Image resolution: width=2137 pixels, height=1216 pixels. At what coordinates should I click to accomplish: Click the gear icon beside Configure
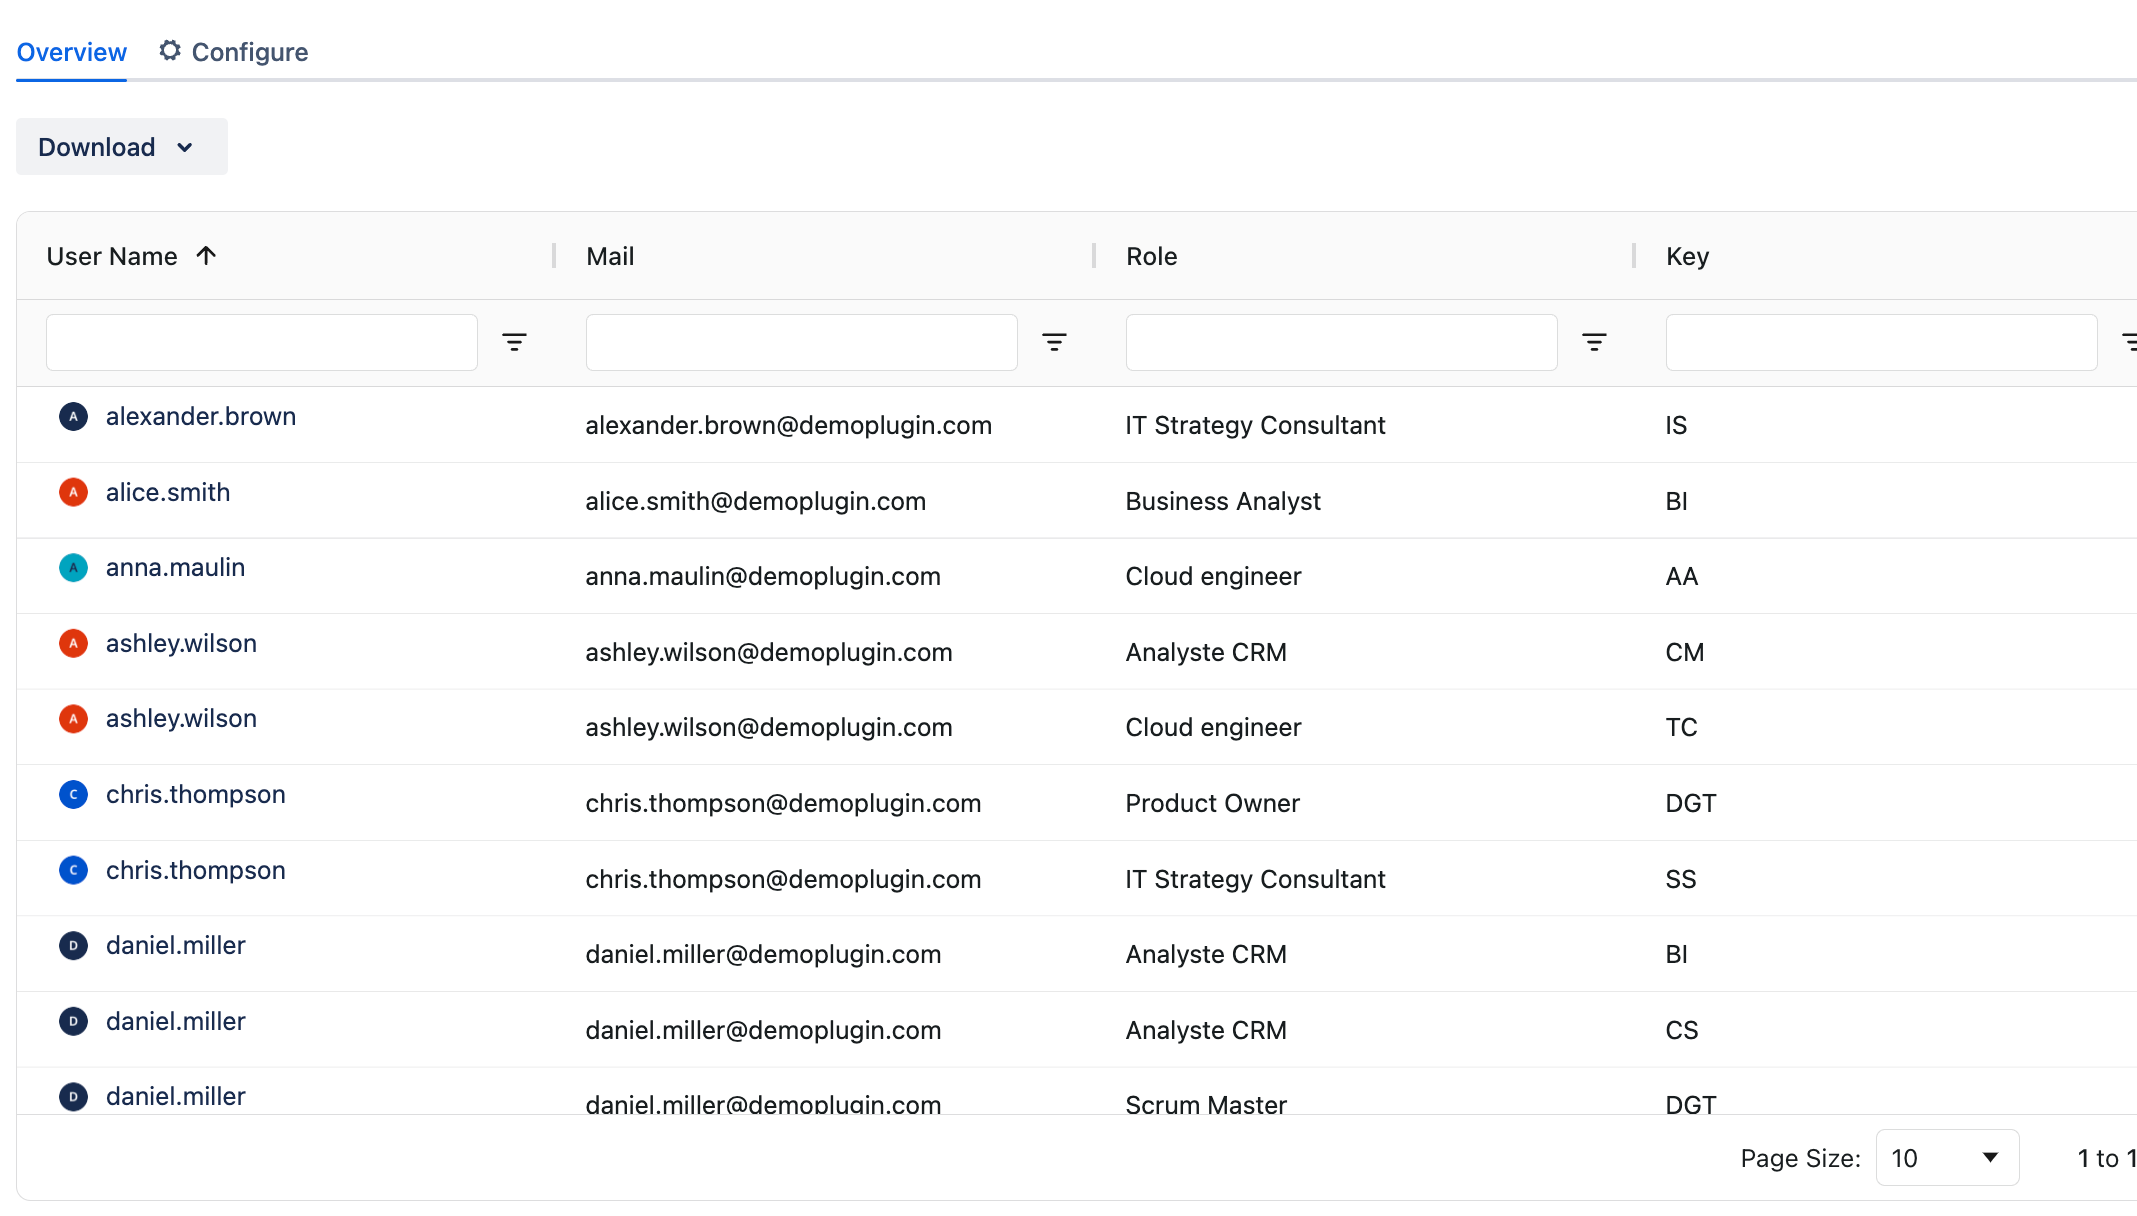coord(170,51)
